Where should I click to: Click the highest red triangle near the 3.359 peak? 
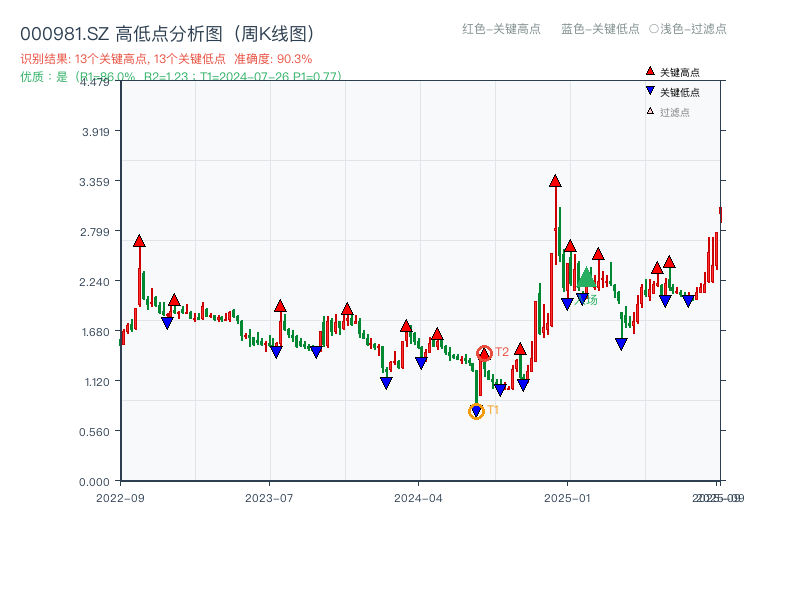pos(555,182)
